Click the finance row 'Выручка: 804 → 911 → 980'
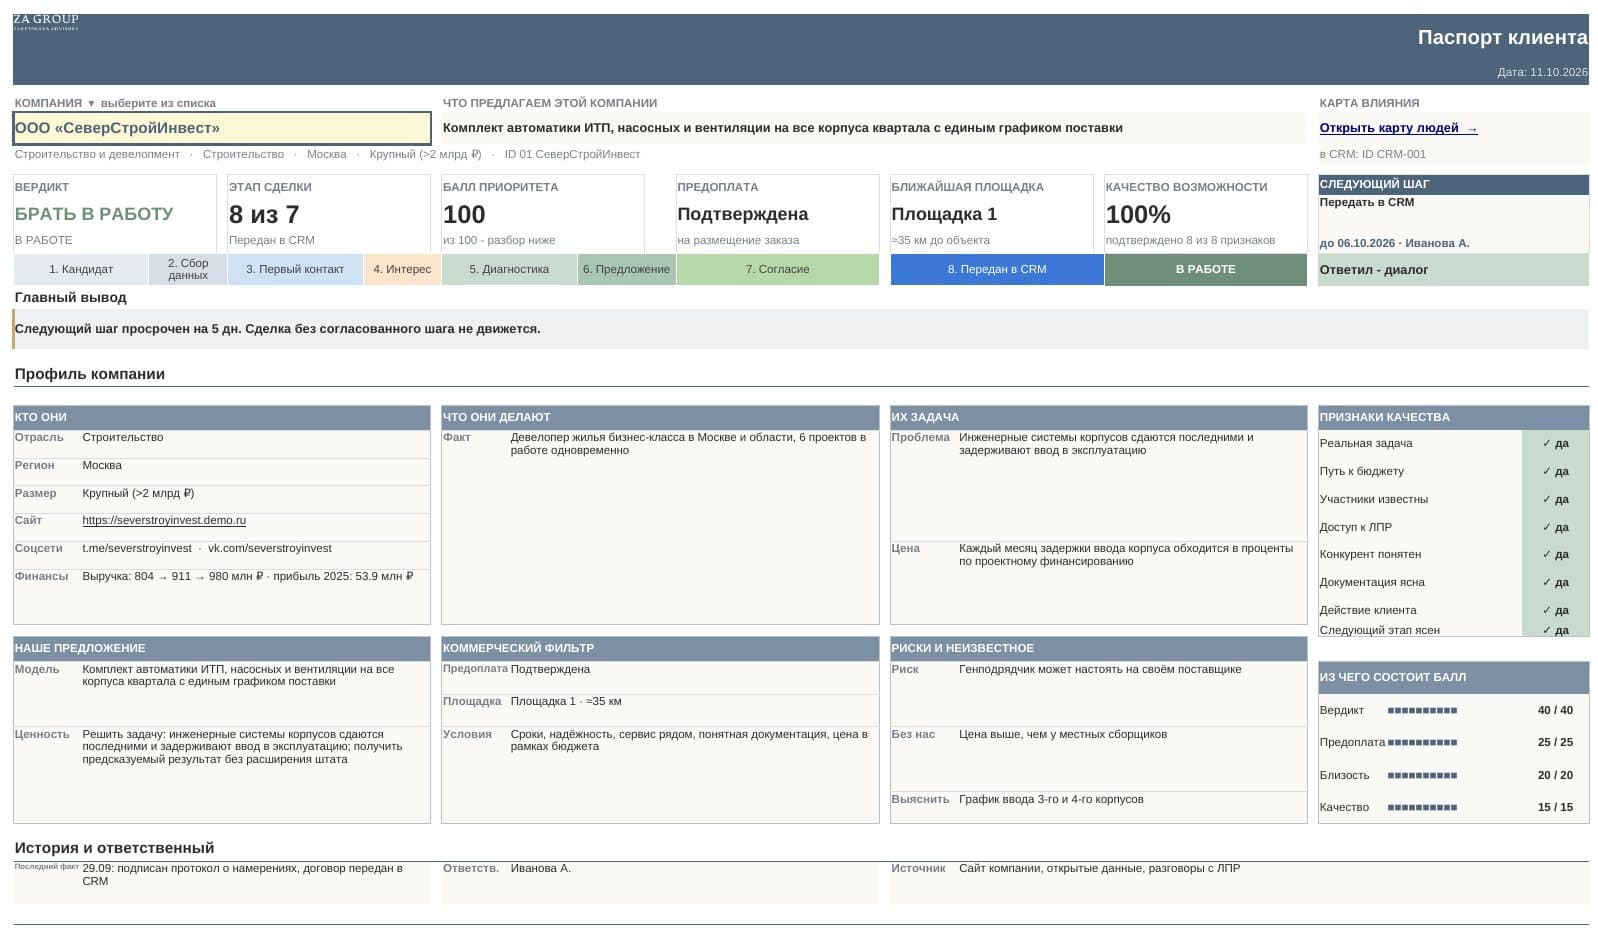The image size is (1598, 937). pos(247,576)
